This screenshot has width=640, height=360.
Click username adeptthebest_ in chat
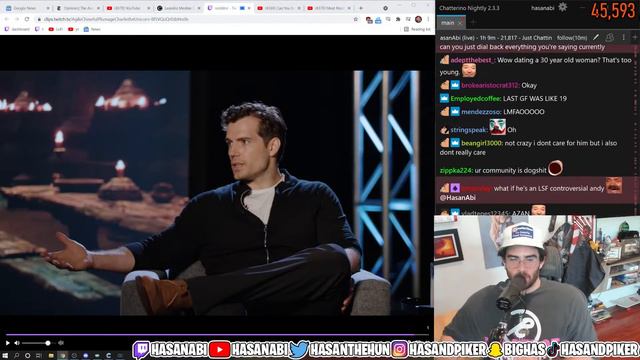(472, 60)
